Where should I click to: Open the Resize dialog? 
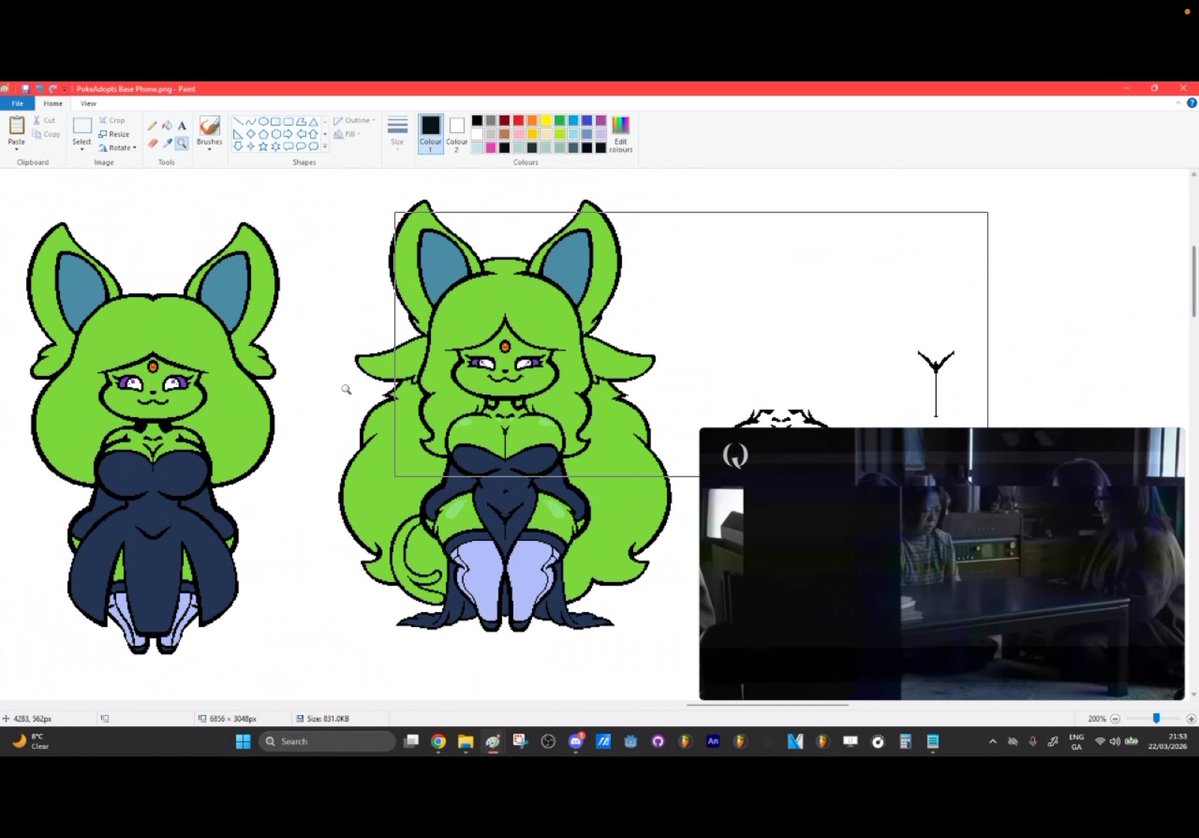tap(114, 134)
